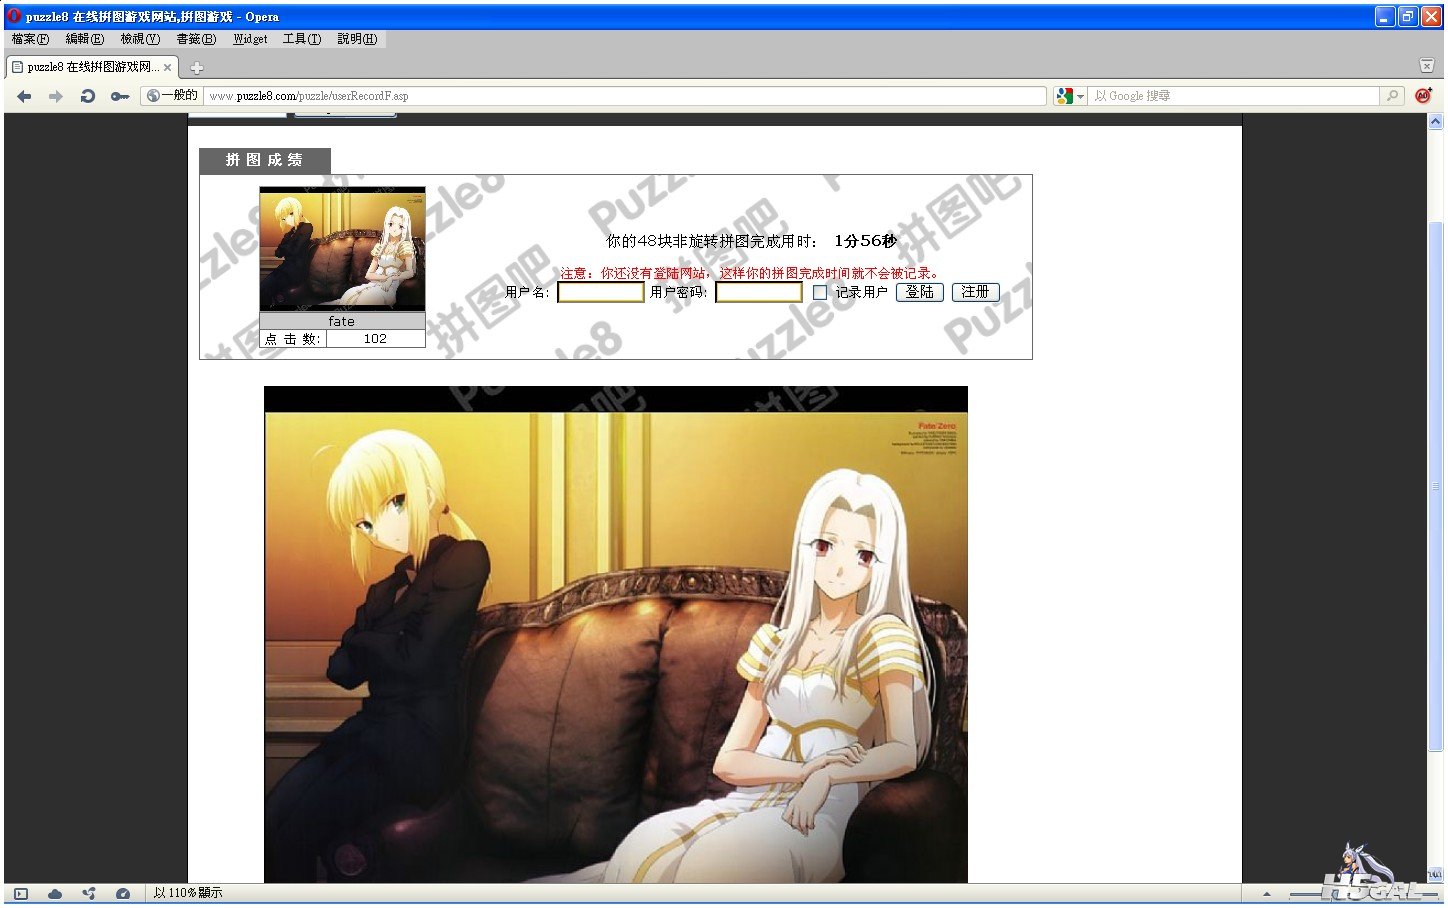1448x908 pixels.
Task: Open the closed tabs trash icon
Action: [1427, 66]
